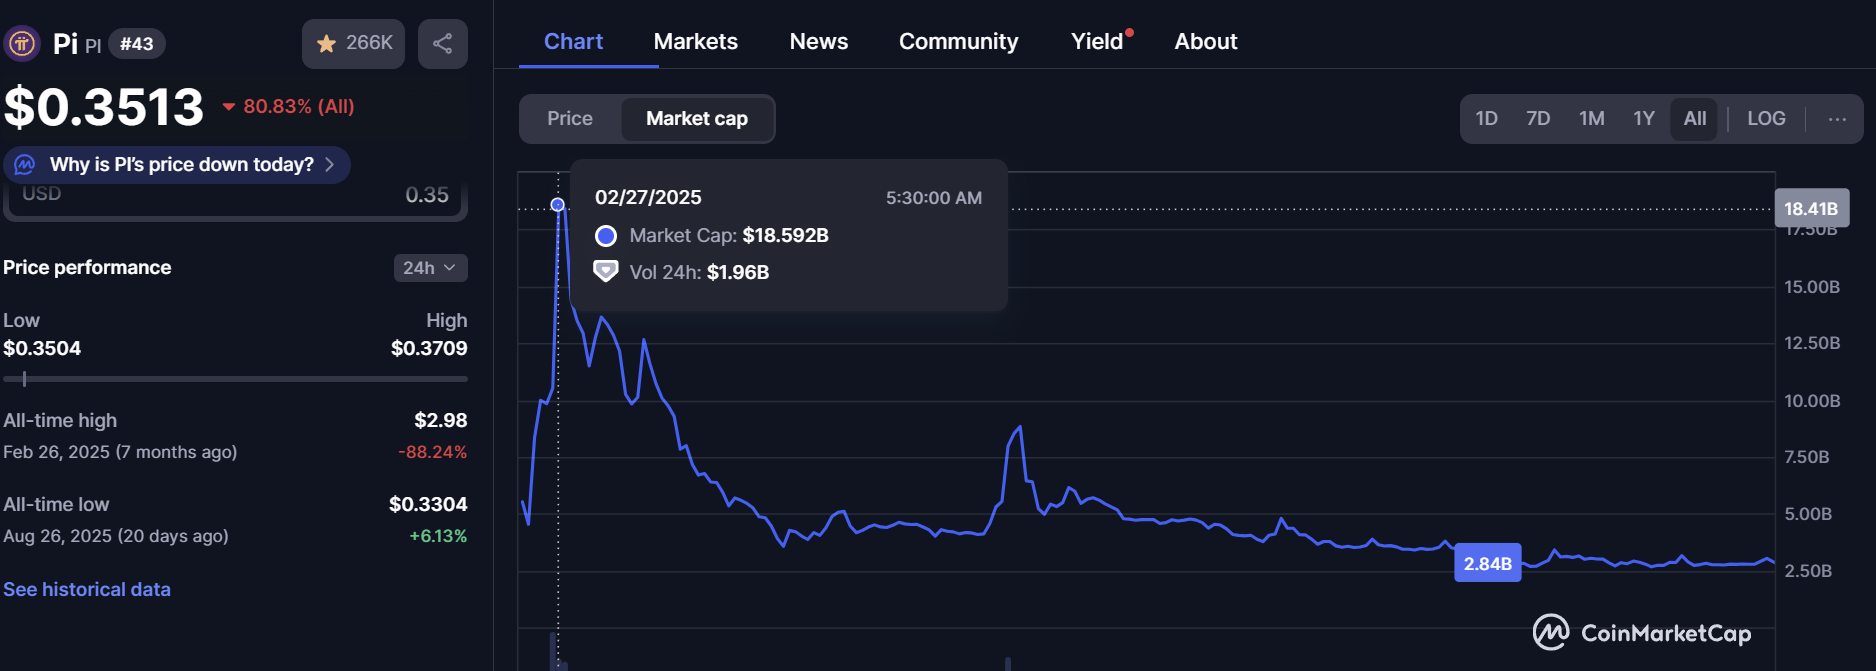Click the Vol 24h icon in tooltip
Viewport: 1876px width, 671px height.
click(x=606, y=272)
